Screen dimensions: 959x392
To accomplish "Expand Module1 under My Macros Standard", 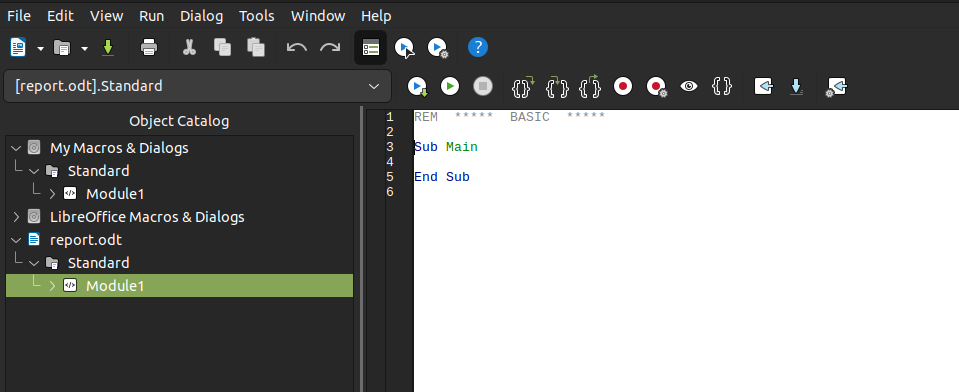I will (53, 194).
